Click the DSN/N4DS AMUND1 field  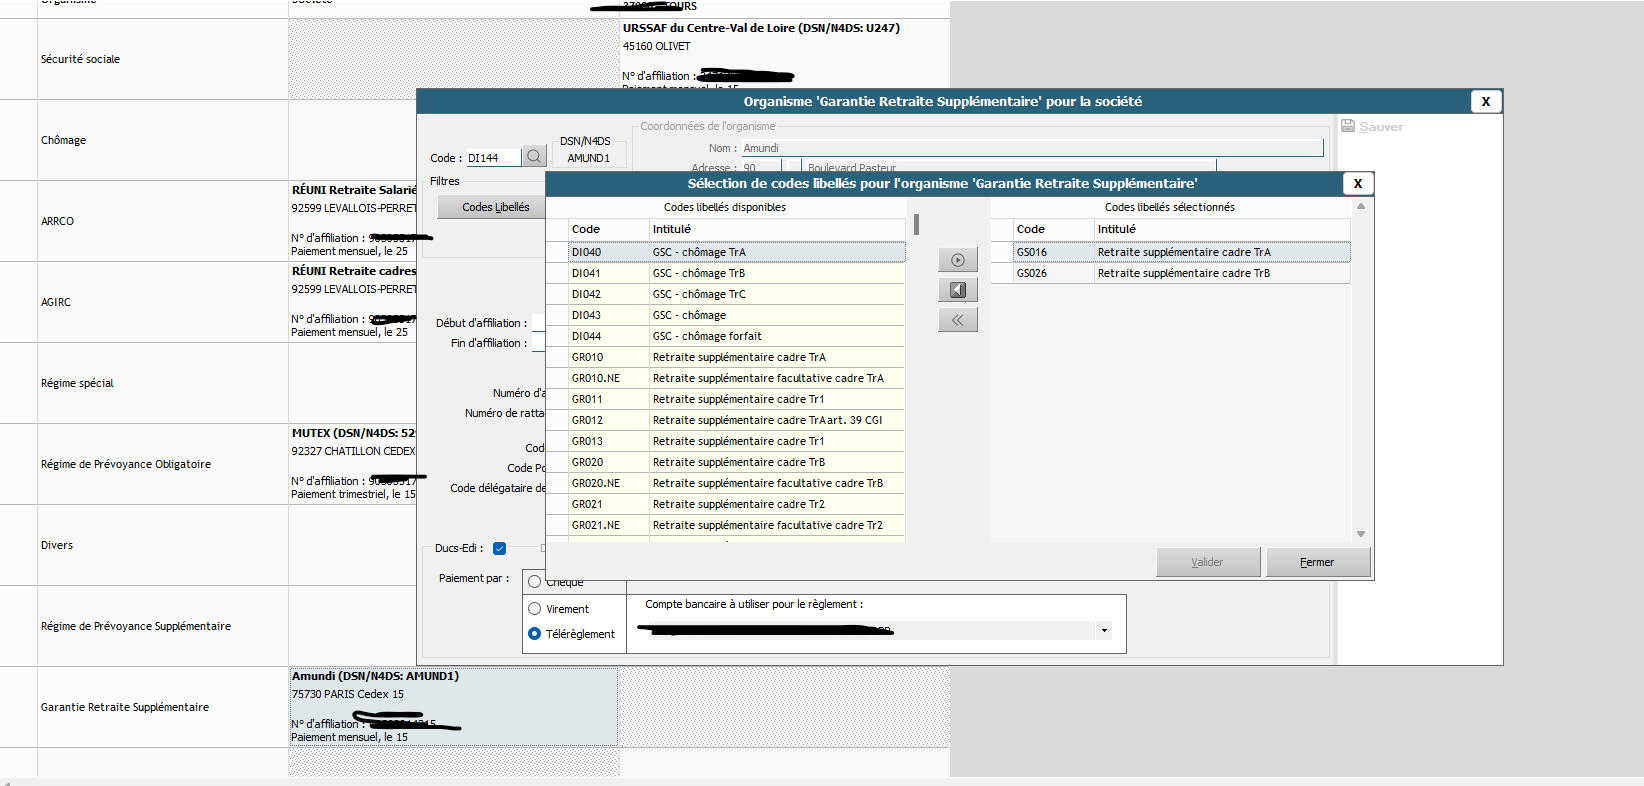click(589, 158)
